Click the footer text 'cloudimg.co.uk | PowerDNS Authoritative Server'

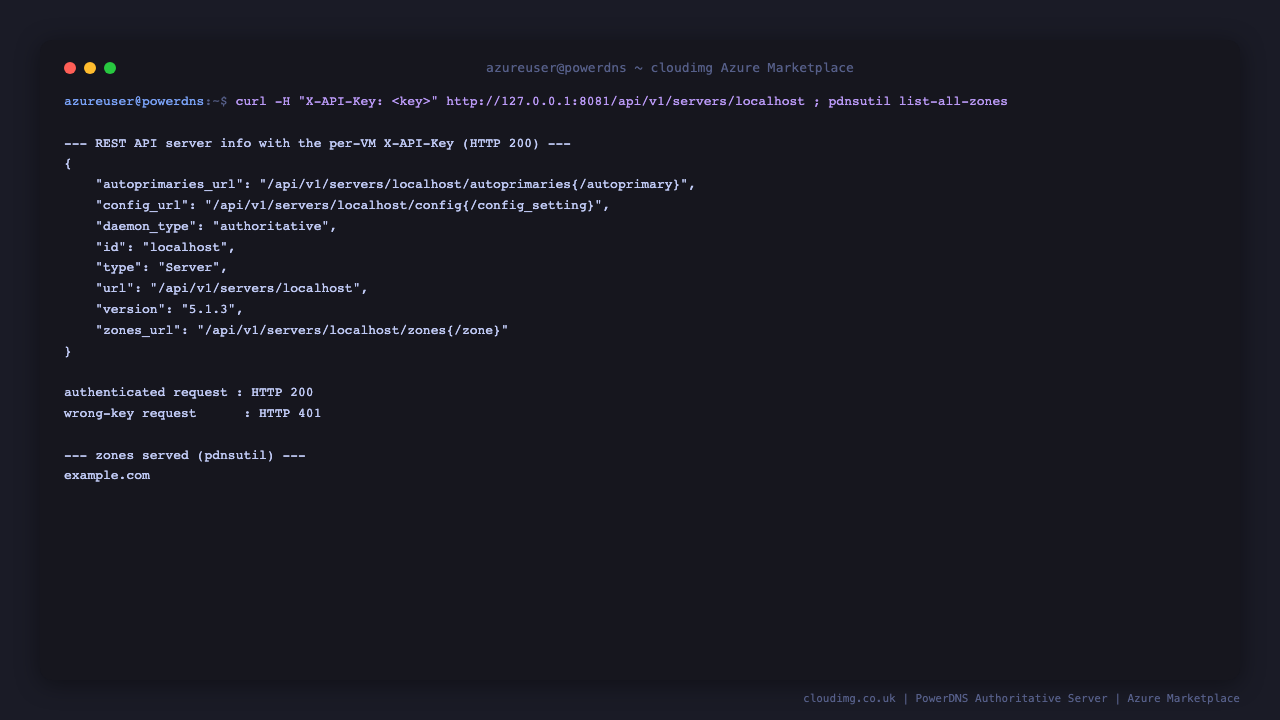tap(955, 698)
